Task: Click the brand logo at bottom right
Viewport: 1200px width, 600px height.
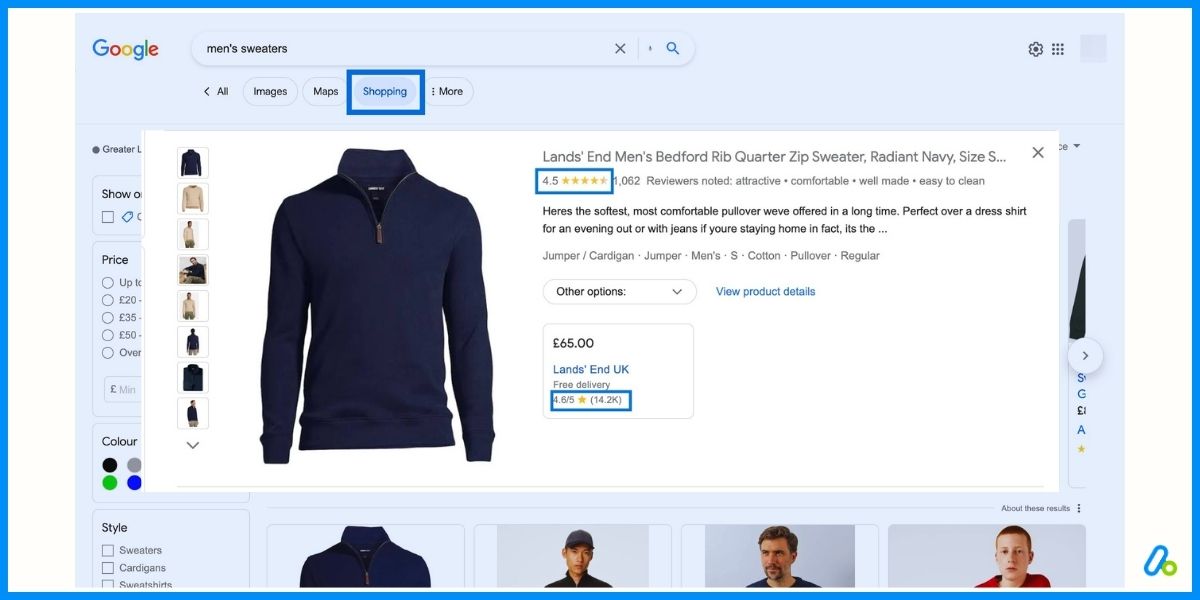Action: coord(1161,561)
